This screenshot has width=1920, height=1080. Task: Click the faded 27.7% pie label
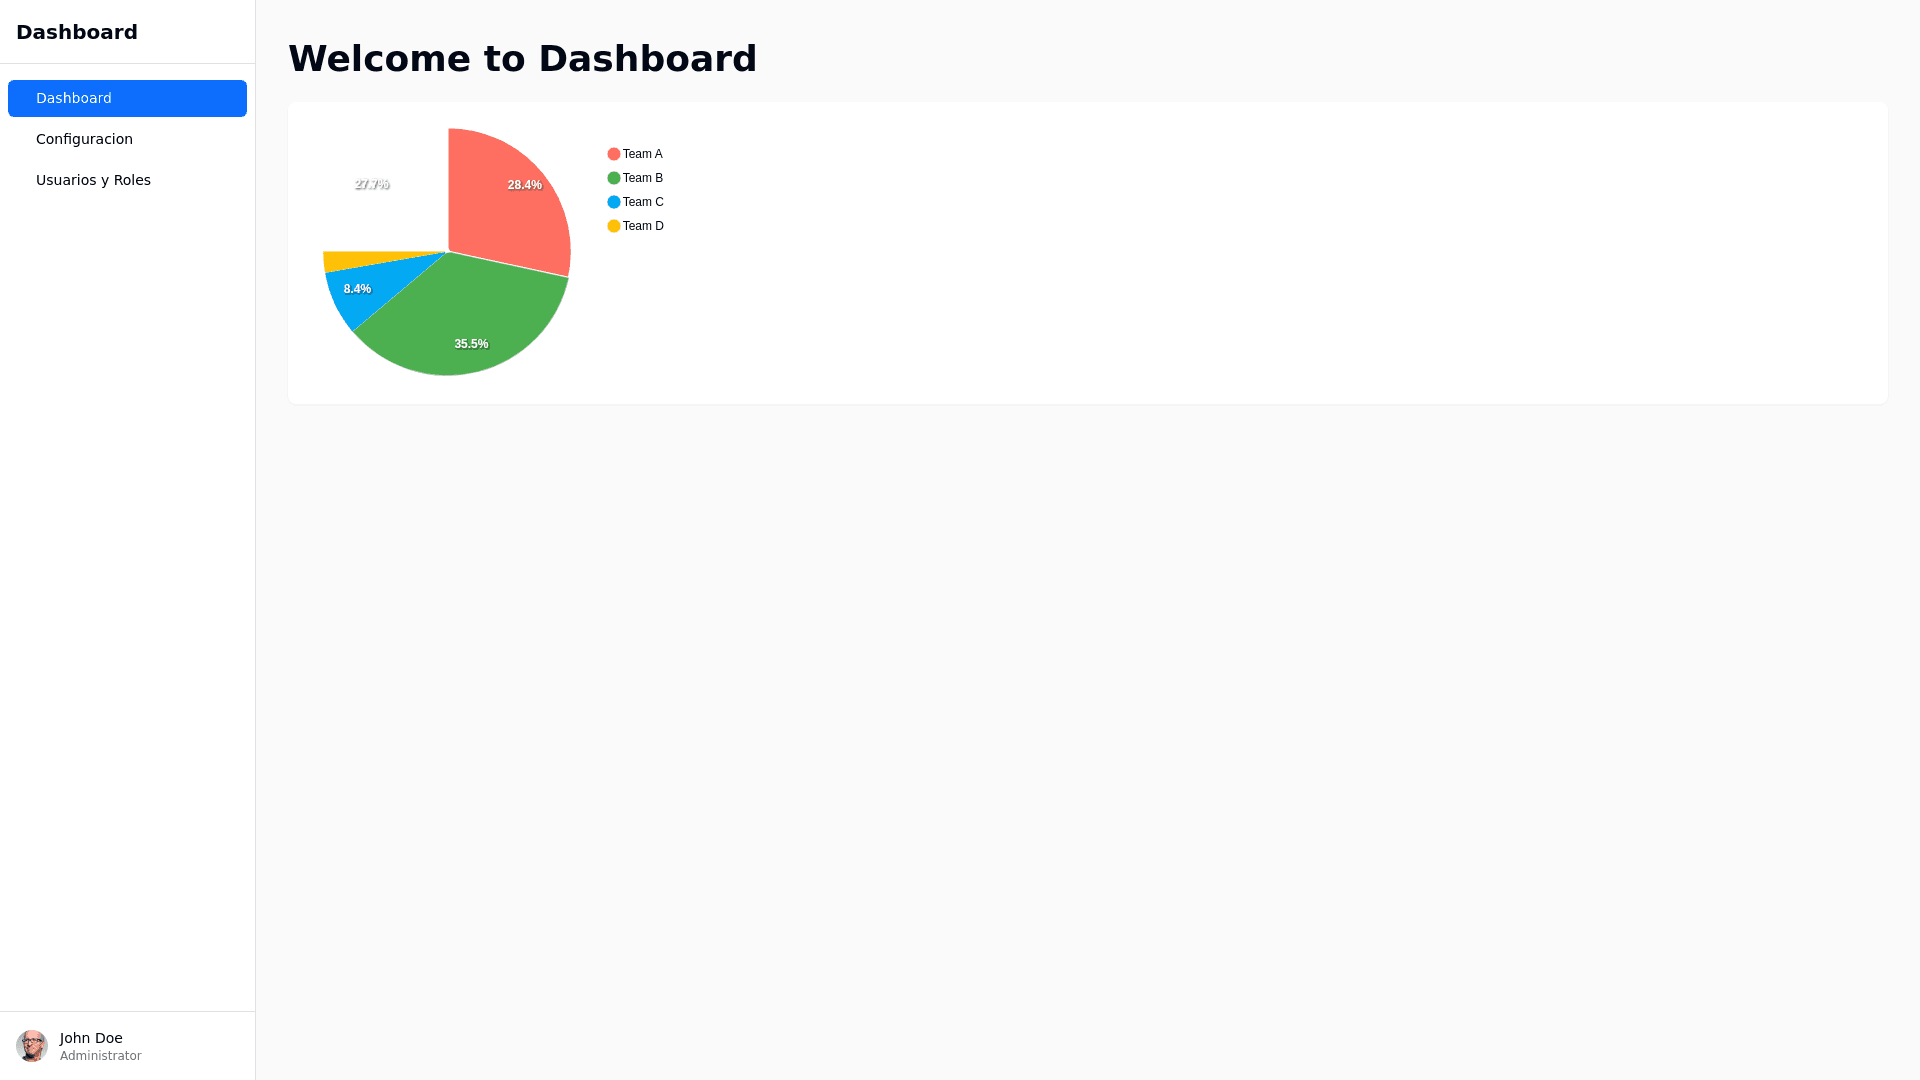click(x=372, y=184)
